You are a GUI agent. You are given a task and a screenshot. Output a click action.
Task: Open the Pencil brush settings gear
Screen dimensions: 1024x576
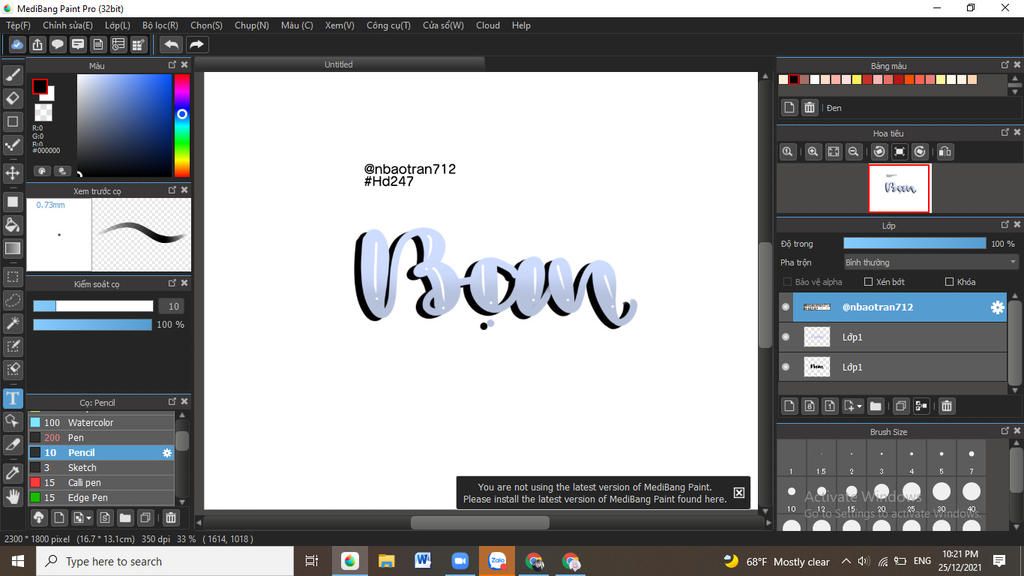167,453
